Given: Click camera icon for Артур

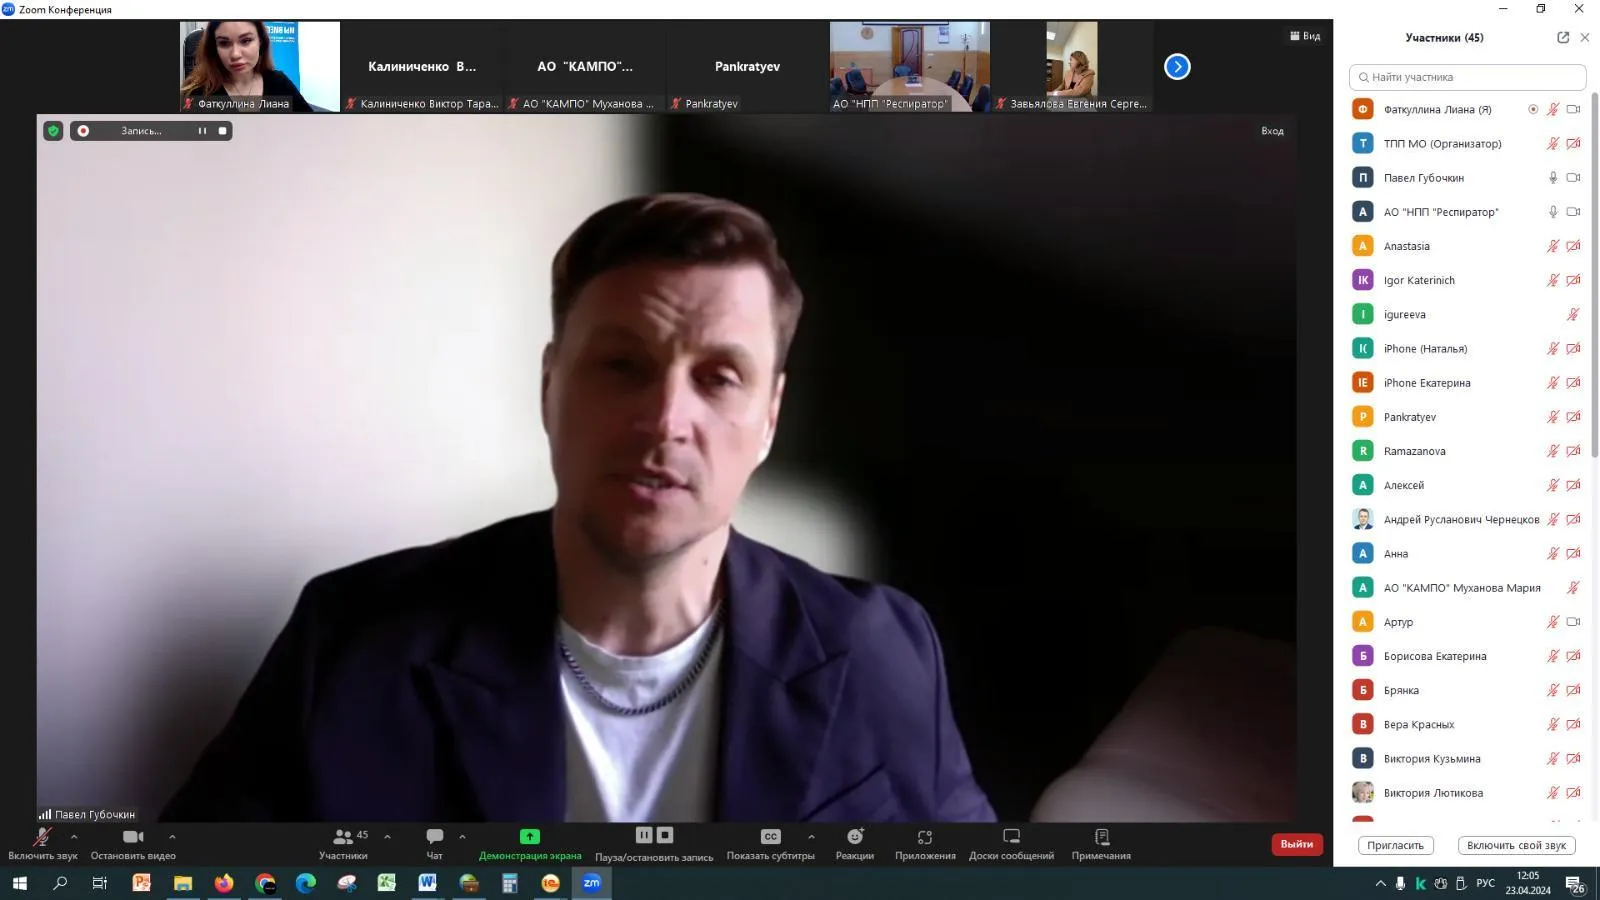Looking at the screenshot, I should 1573,622.
